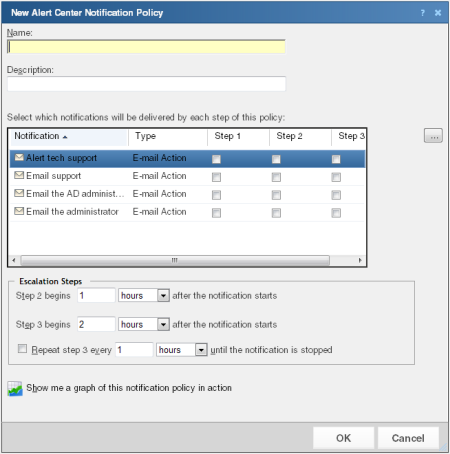Viewport: 450px width, 454px height.
Task: Click the graph icon for policy preview
Action: pyautogui.click(x=15, y=388)
